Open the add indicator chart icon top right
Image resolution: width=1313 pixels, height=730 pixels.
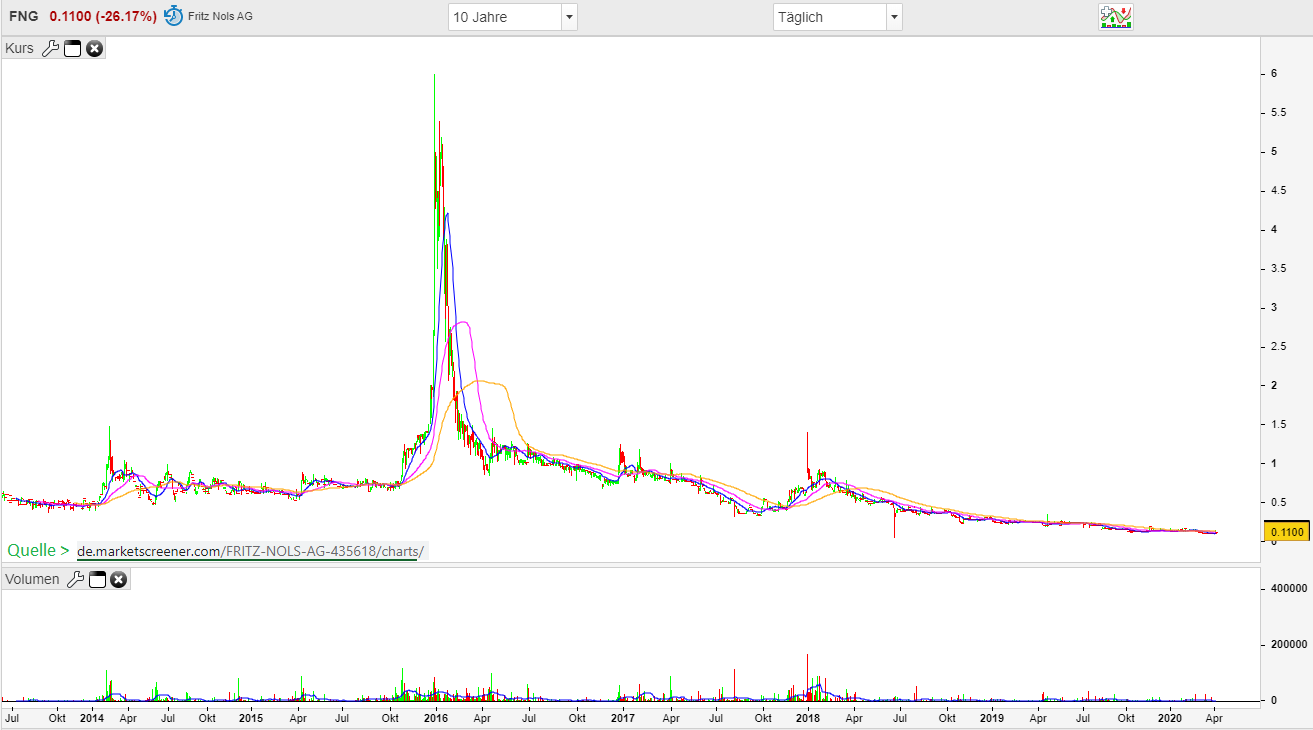click(1115, 16)
